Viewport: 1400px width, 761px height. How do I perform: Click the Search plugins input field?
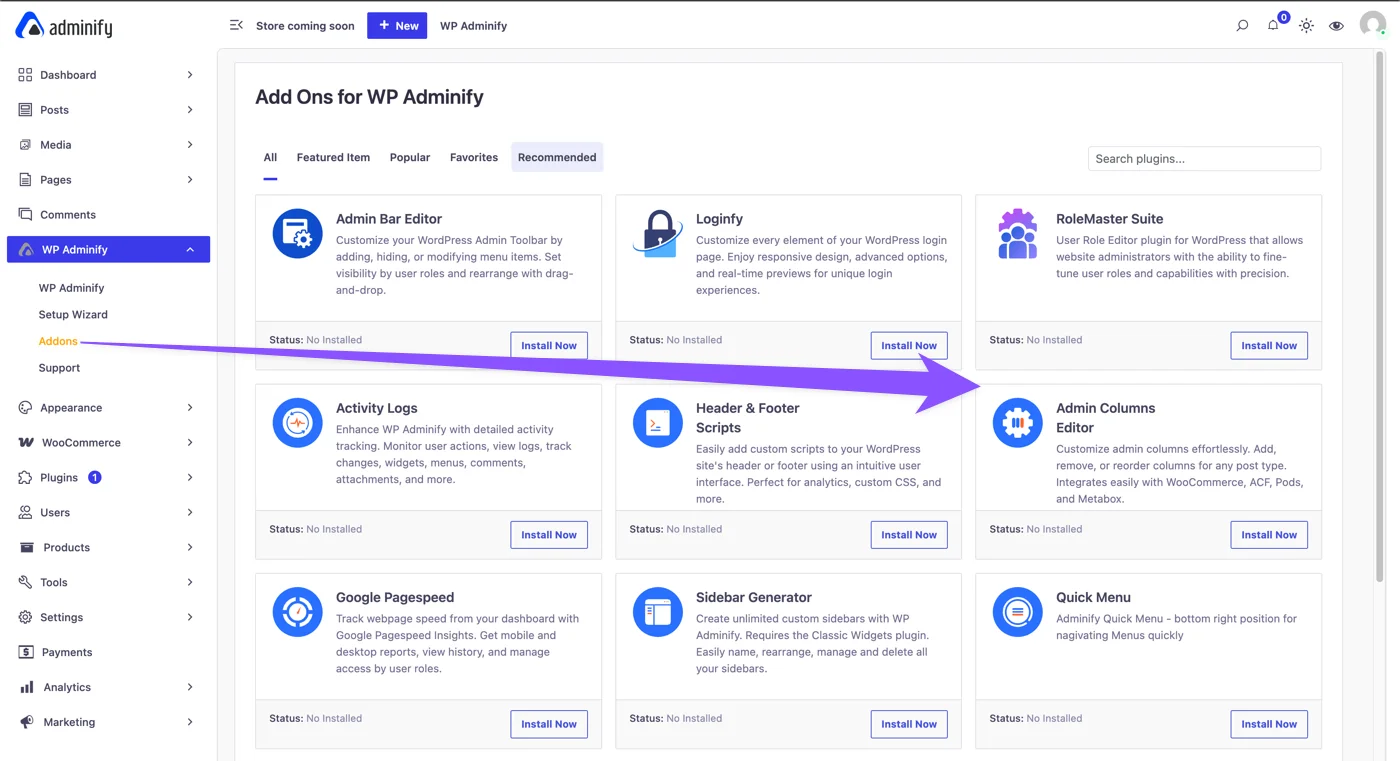tap(1203, 158)
